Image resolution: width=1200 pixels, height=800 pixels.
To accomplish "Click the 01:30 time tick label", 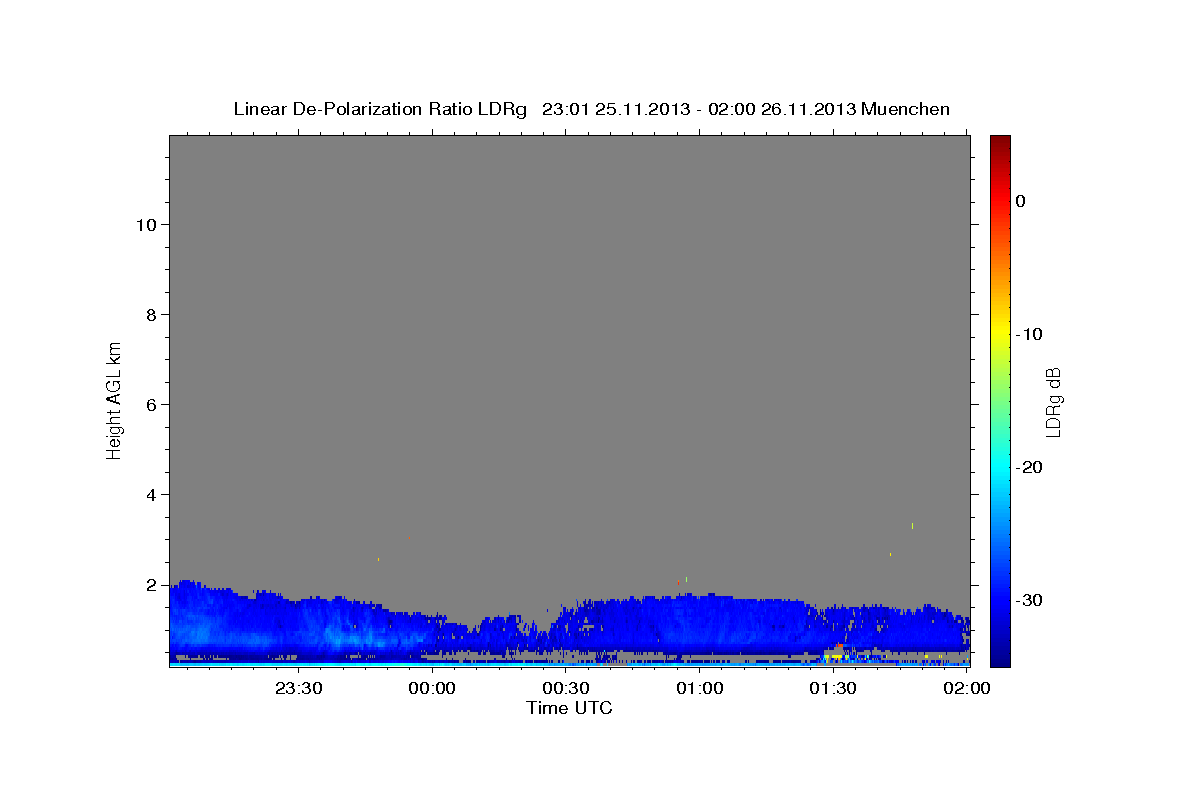I will click(x=832, y=689).
